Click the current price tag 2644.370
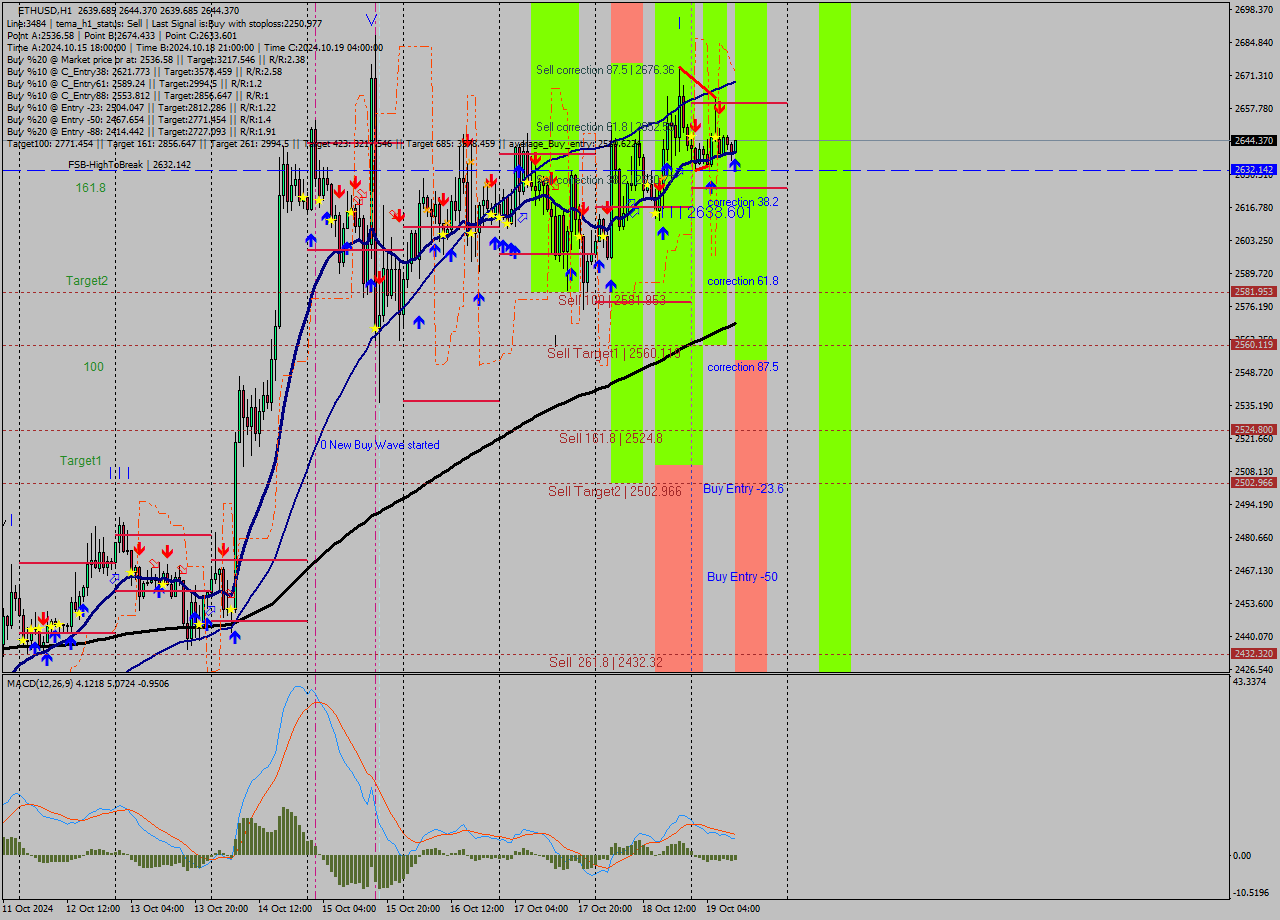1280x920 pixels. [x=1254, y=141]
